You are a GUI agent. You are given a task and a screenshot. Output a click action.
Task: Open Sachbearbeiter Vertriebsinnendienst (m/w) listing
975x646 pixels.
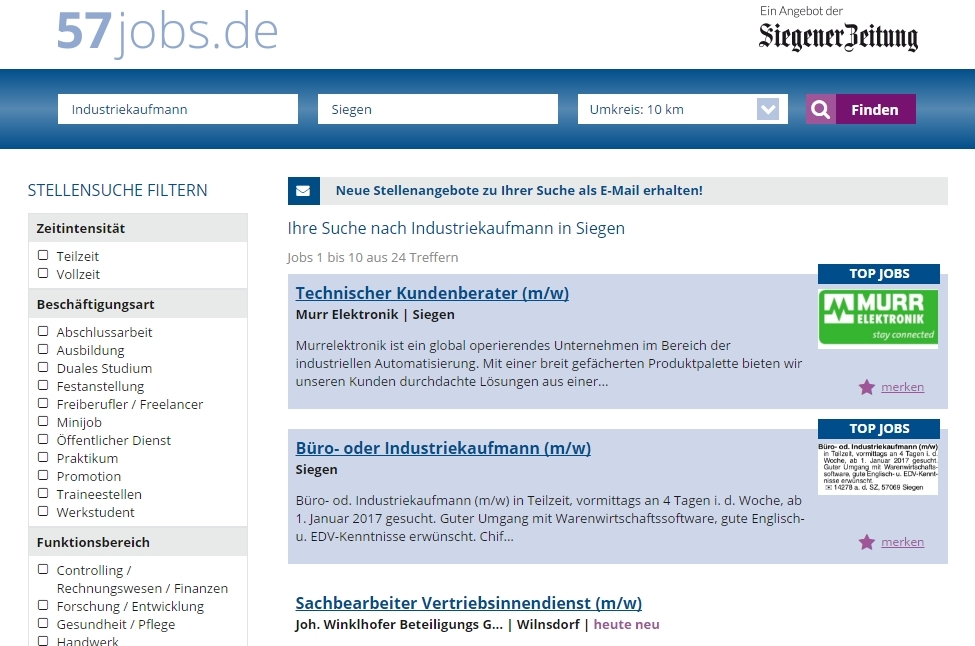(469, 602)
